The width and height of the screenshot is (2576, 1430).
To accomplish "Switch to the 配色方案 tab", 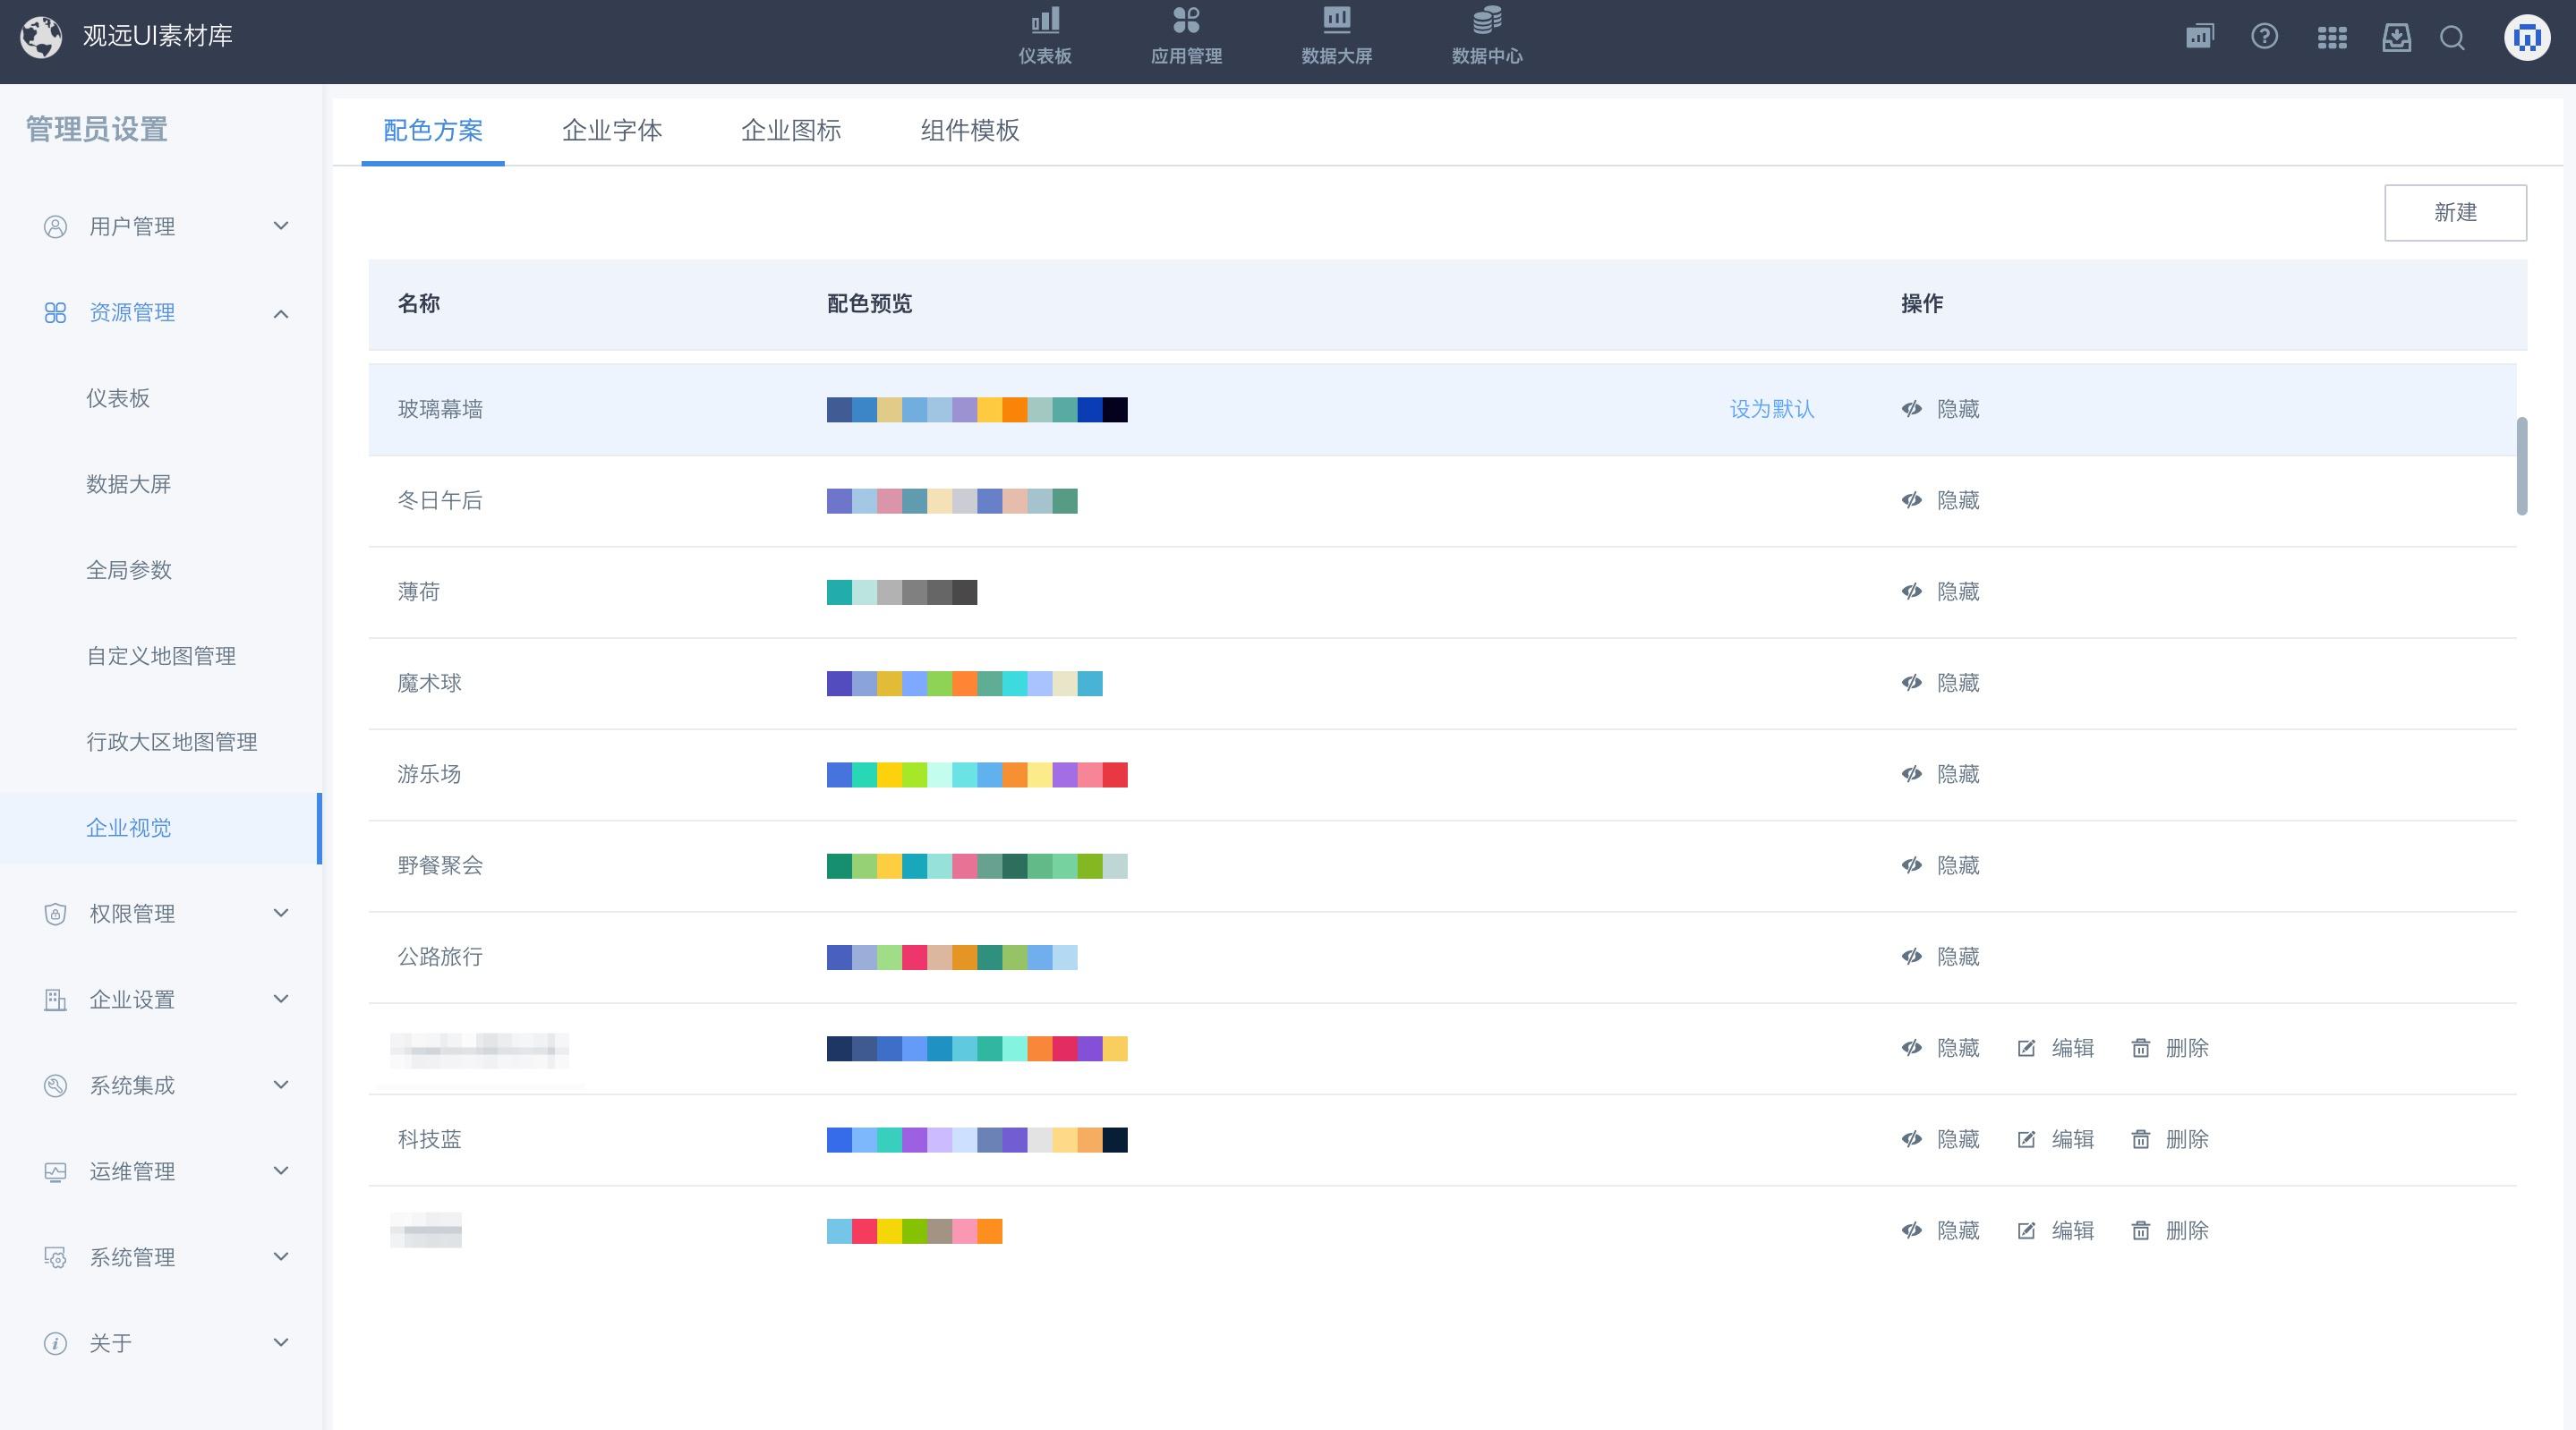I will point(433,131).
